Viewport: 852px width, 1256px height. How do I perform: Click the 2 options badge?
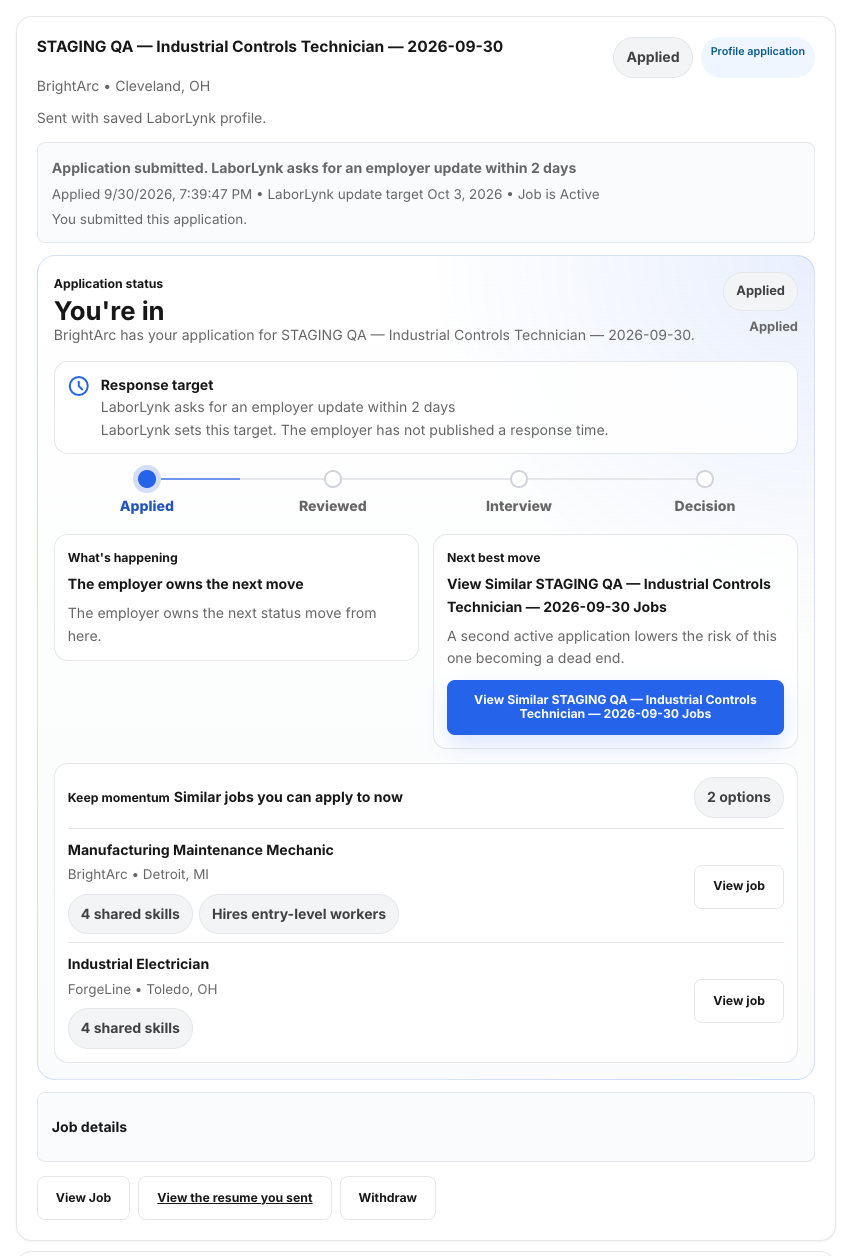coord(739,798)
